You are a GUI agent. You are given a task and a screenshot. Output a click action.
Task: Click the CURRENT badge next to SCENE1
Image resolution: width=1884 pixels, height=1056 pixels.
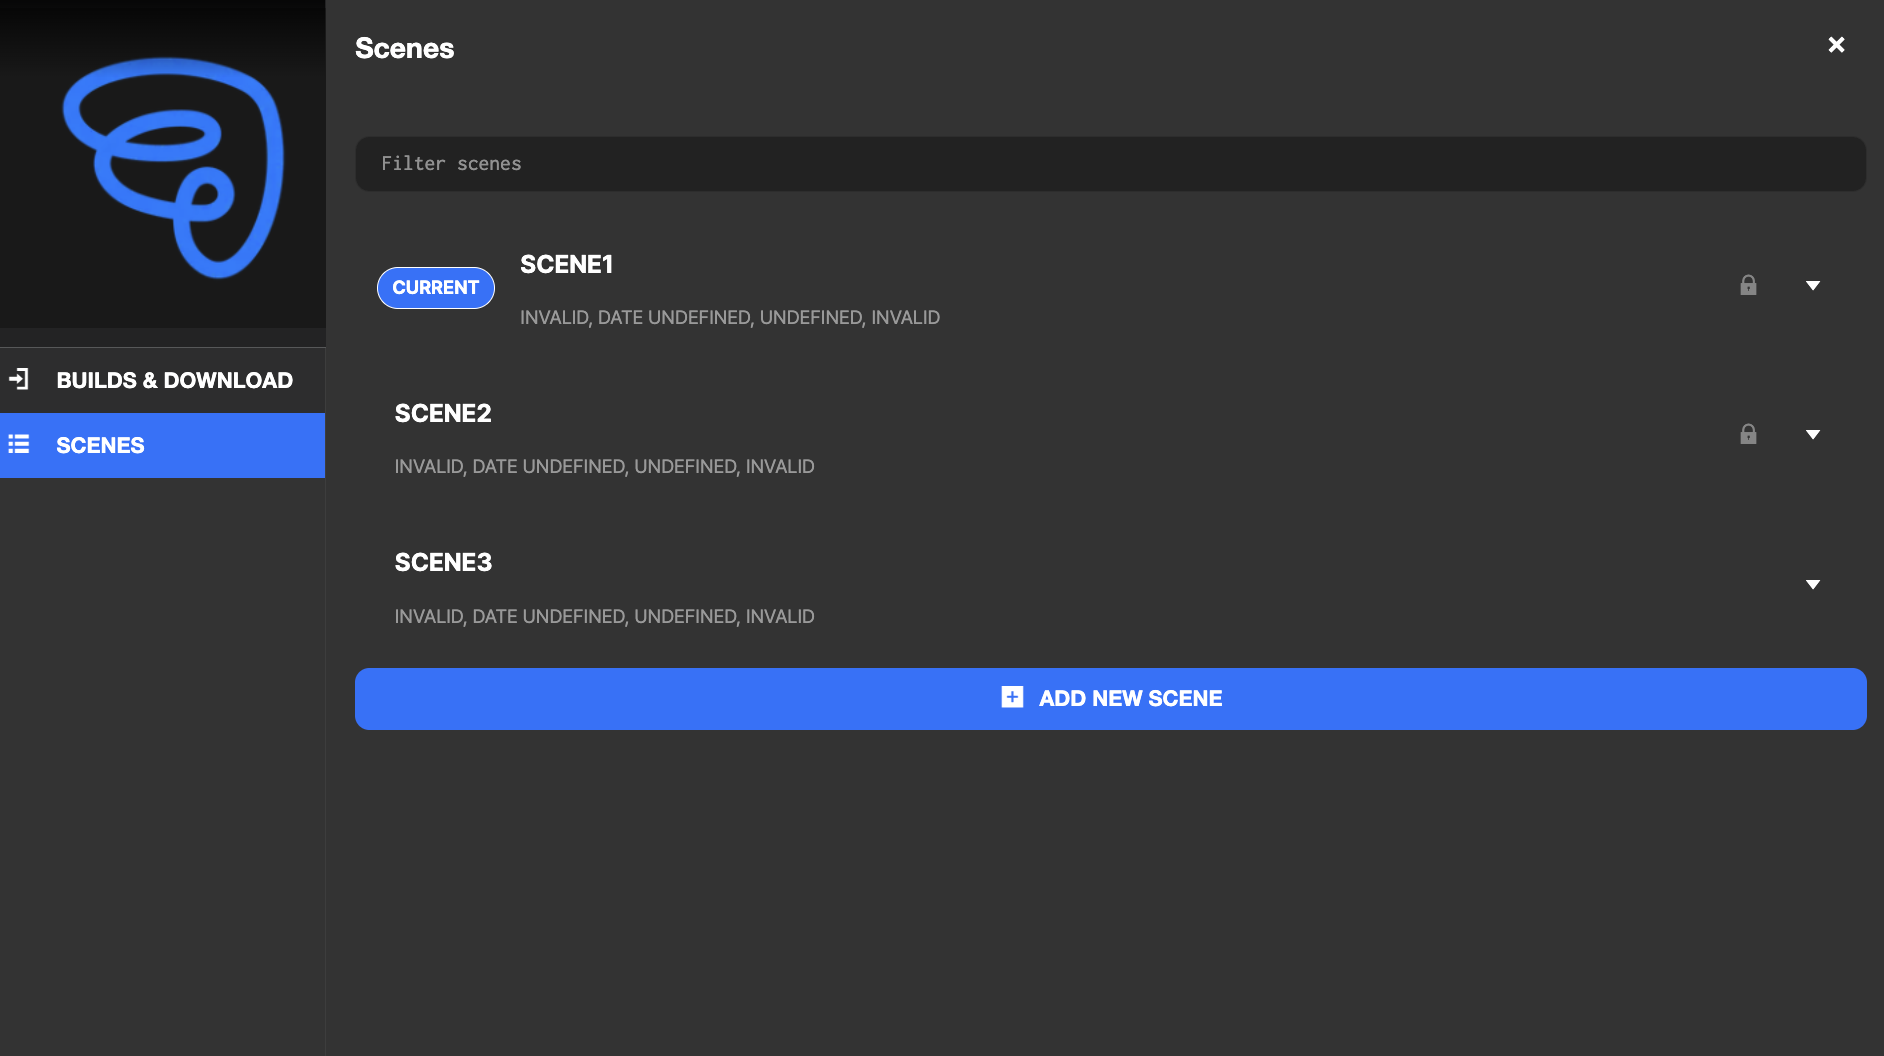click(435, 288)
